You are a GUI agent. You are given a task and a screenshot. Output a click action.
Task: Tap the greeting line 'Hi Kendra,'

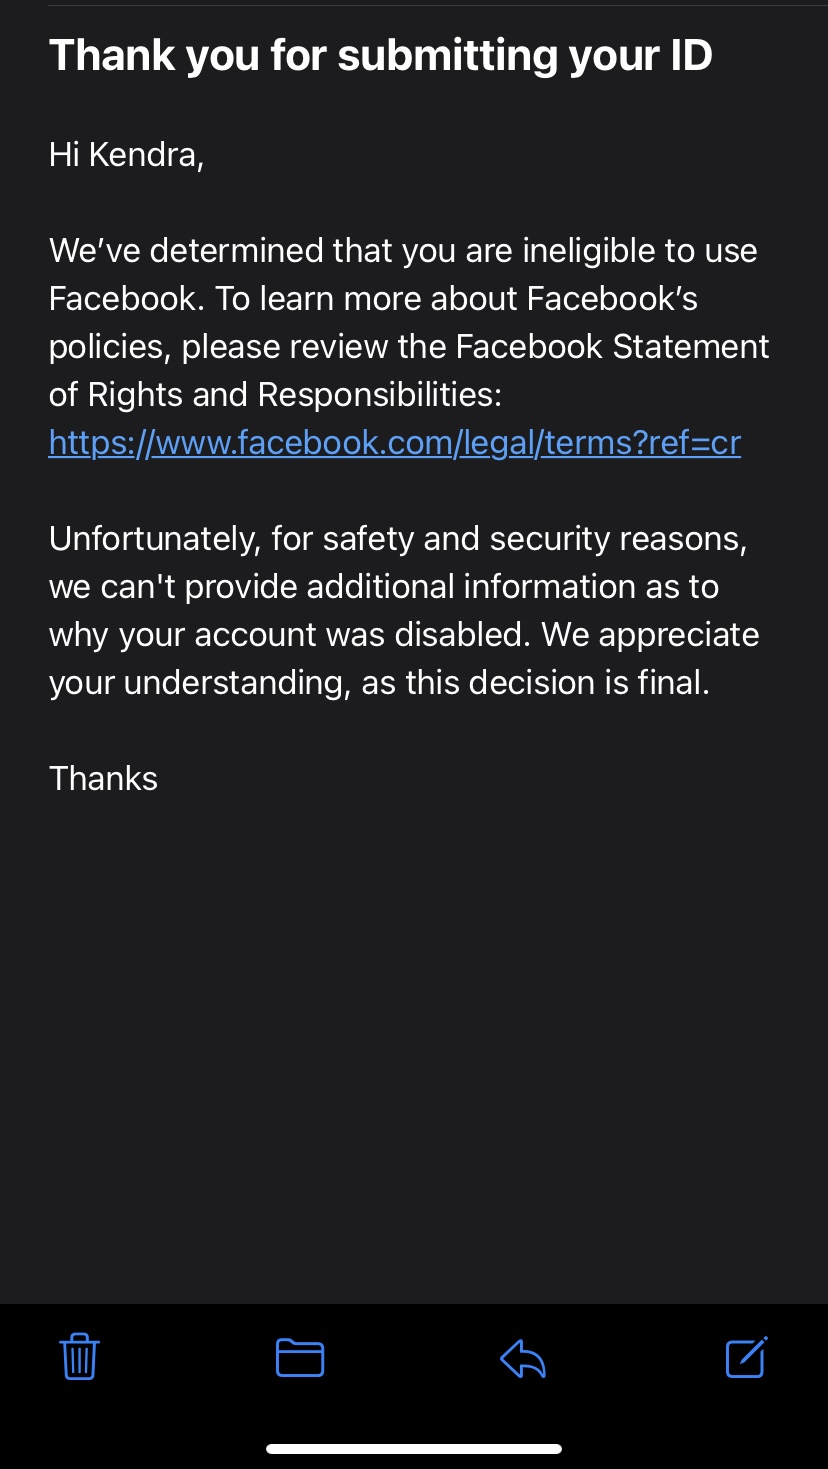tap(125, 155)
